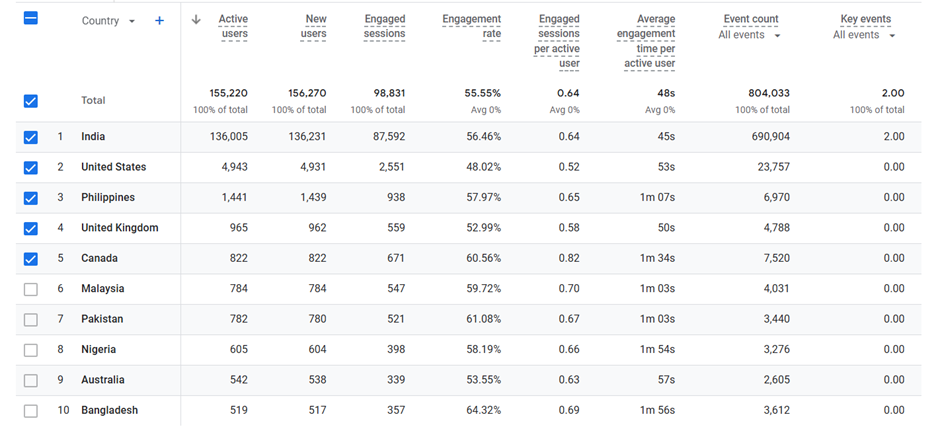Check the Bangladesh row checkbox
Screen dimensions: 940x427
click(30, 411)
